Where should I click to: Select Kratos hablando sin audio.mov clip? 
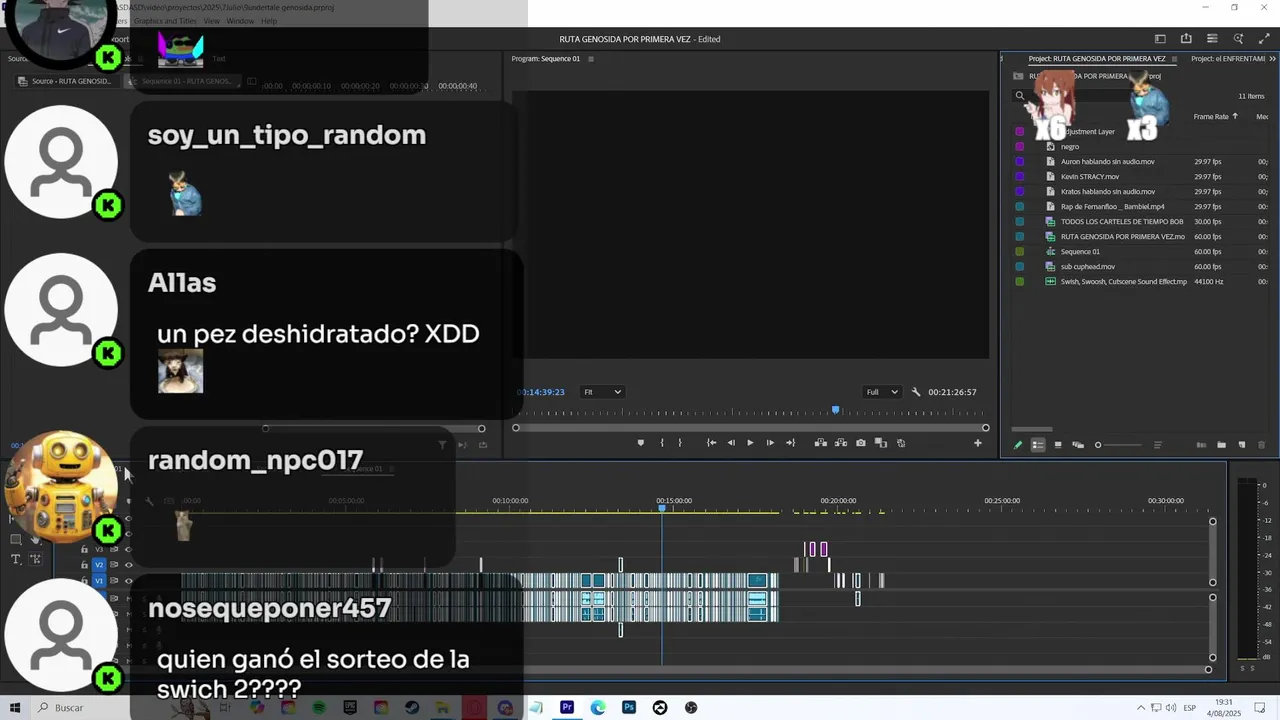click(1108, 192)
